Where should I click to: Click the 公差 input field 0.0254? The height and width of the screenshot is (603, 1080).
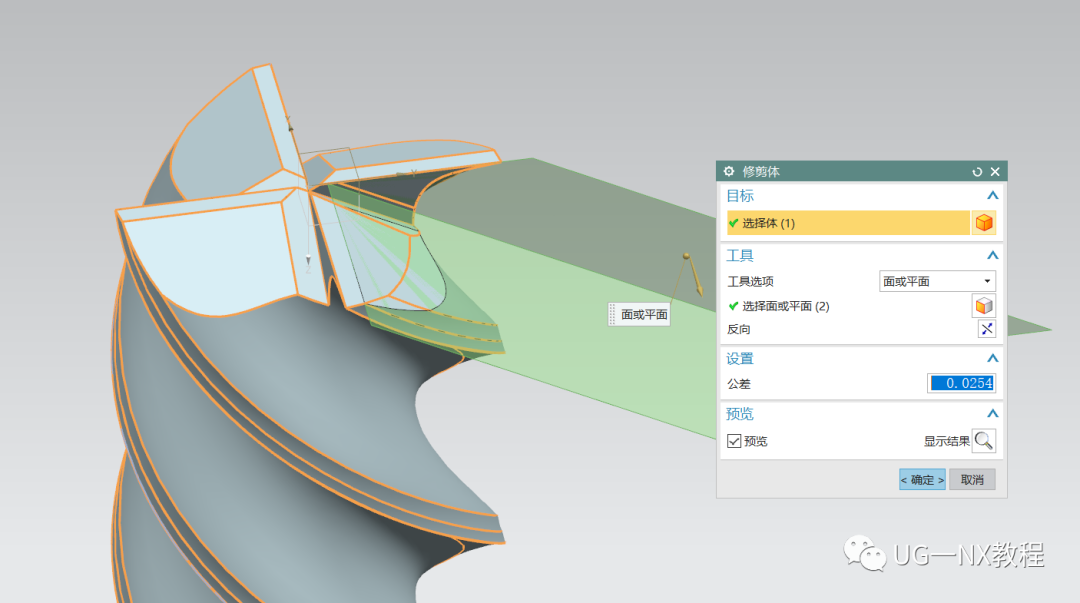tap(962, 383)
